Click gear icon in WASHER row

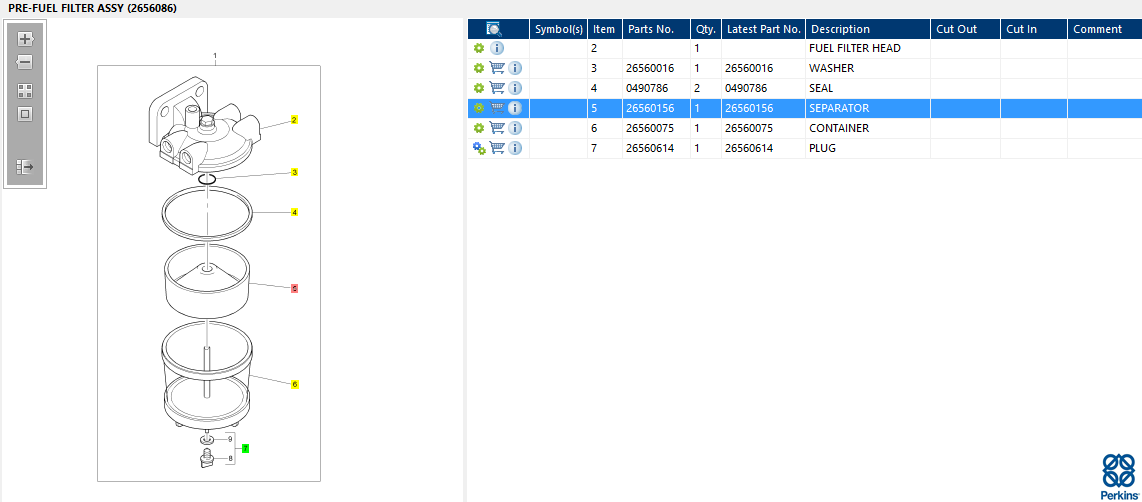point(479,68)
